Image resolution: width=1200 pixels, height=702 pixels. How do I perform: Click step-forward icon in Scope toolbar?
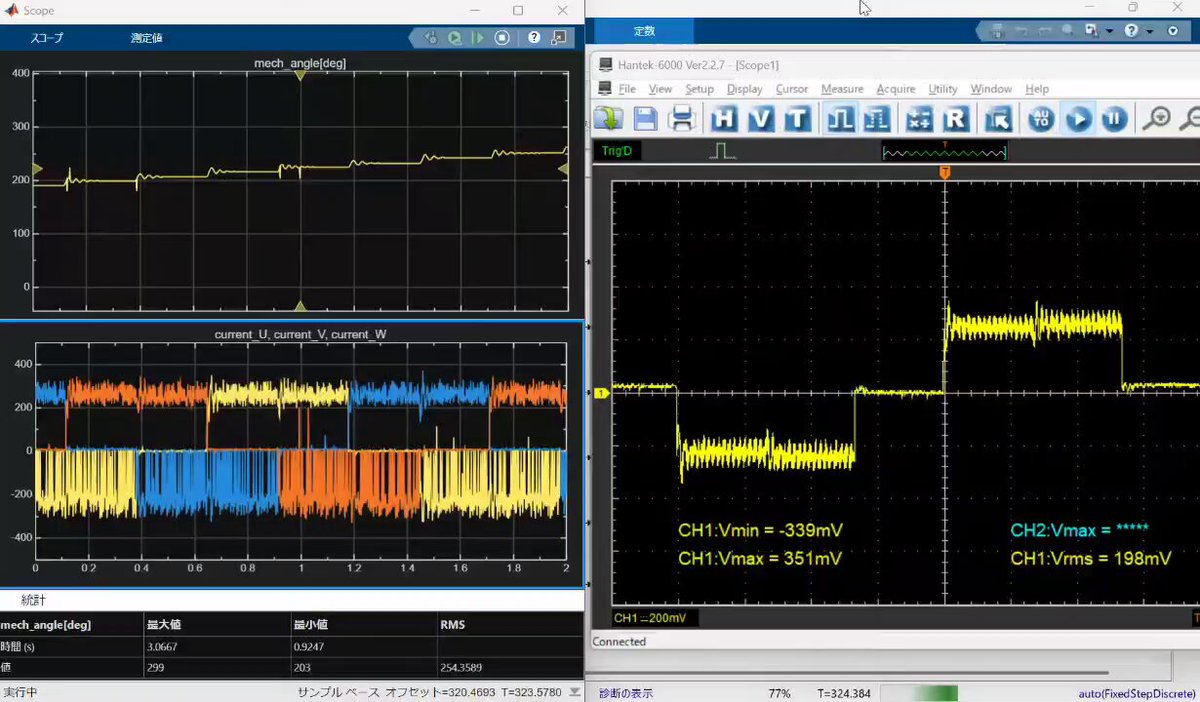(478, 38)
